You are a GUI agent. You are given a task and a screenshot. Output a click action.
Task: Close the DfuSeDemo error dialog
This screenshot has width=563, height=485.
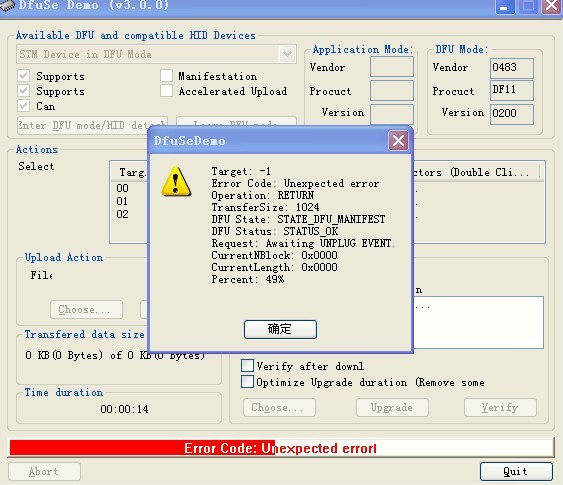398,140
